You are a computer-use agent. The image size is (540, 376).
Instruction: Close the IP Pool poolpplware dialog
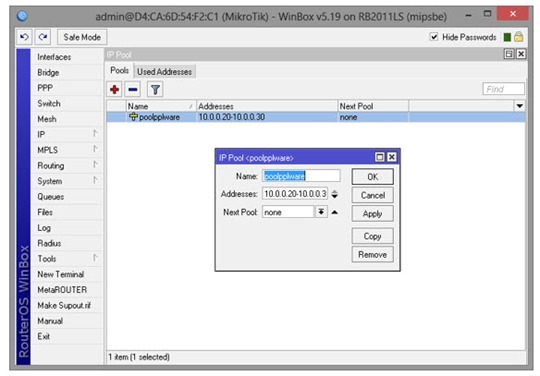click(x=392, y=157)
